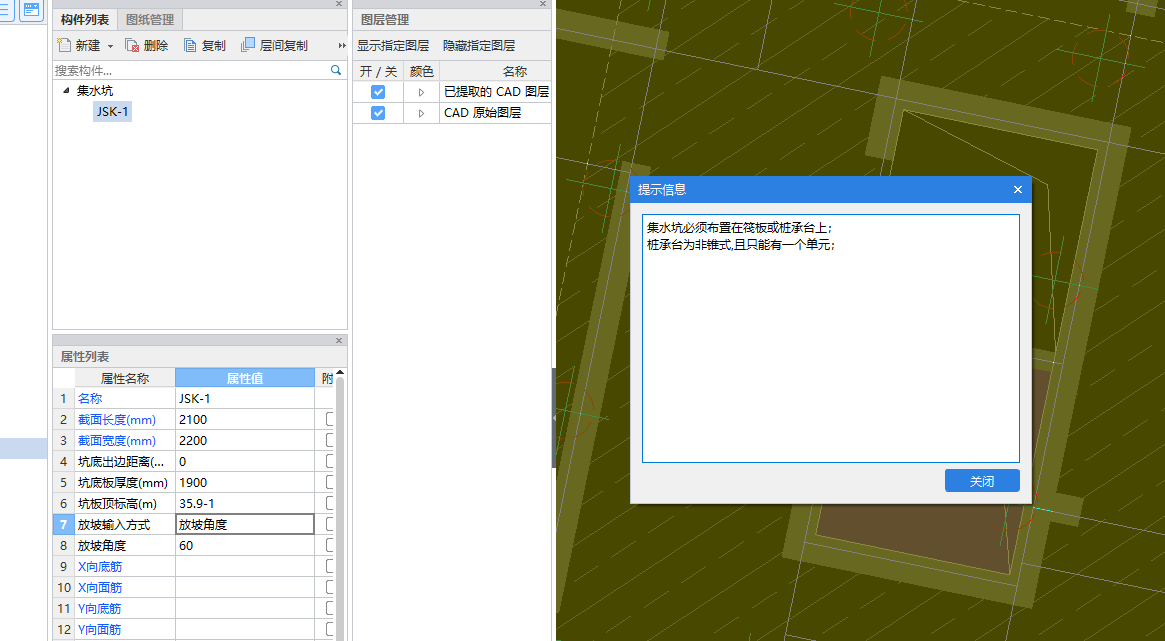Uncheck CAD 原始图层 visibility checkbox
The width and height of the screenshot is (1165, 641).
tap(378, 113)
